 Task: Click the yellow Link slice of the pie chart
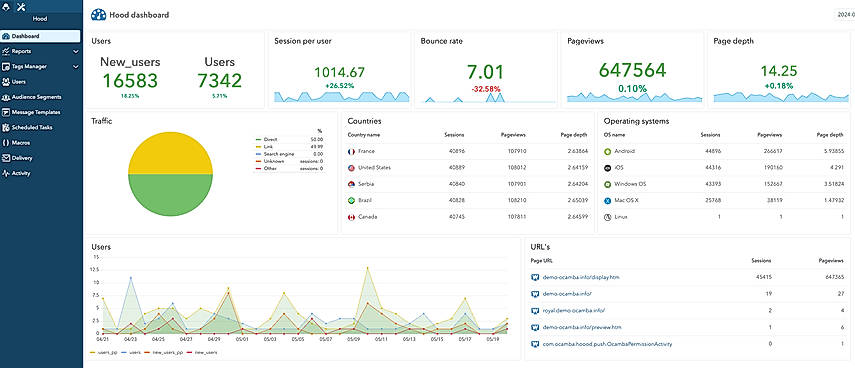click(170, 155)
